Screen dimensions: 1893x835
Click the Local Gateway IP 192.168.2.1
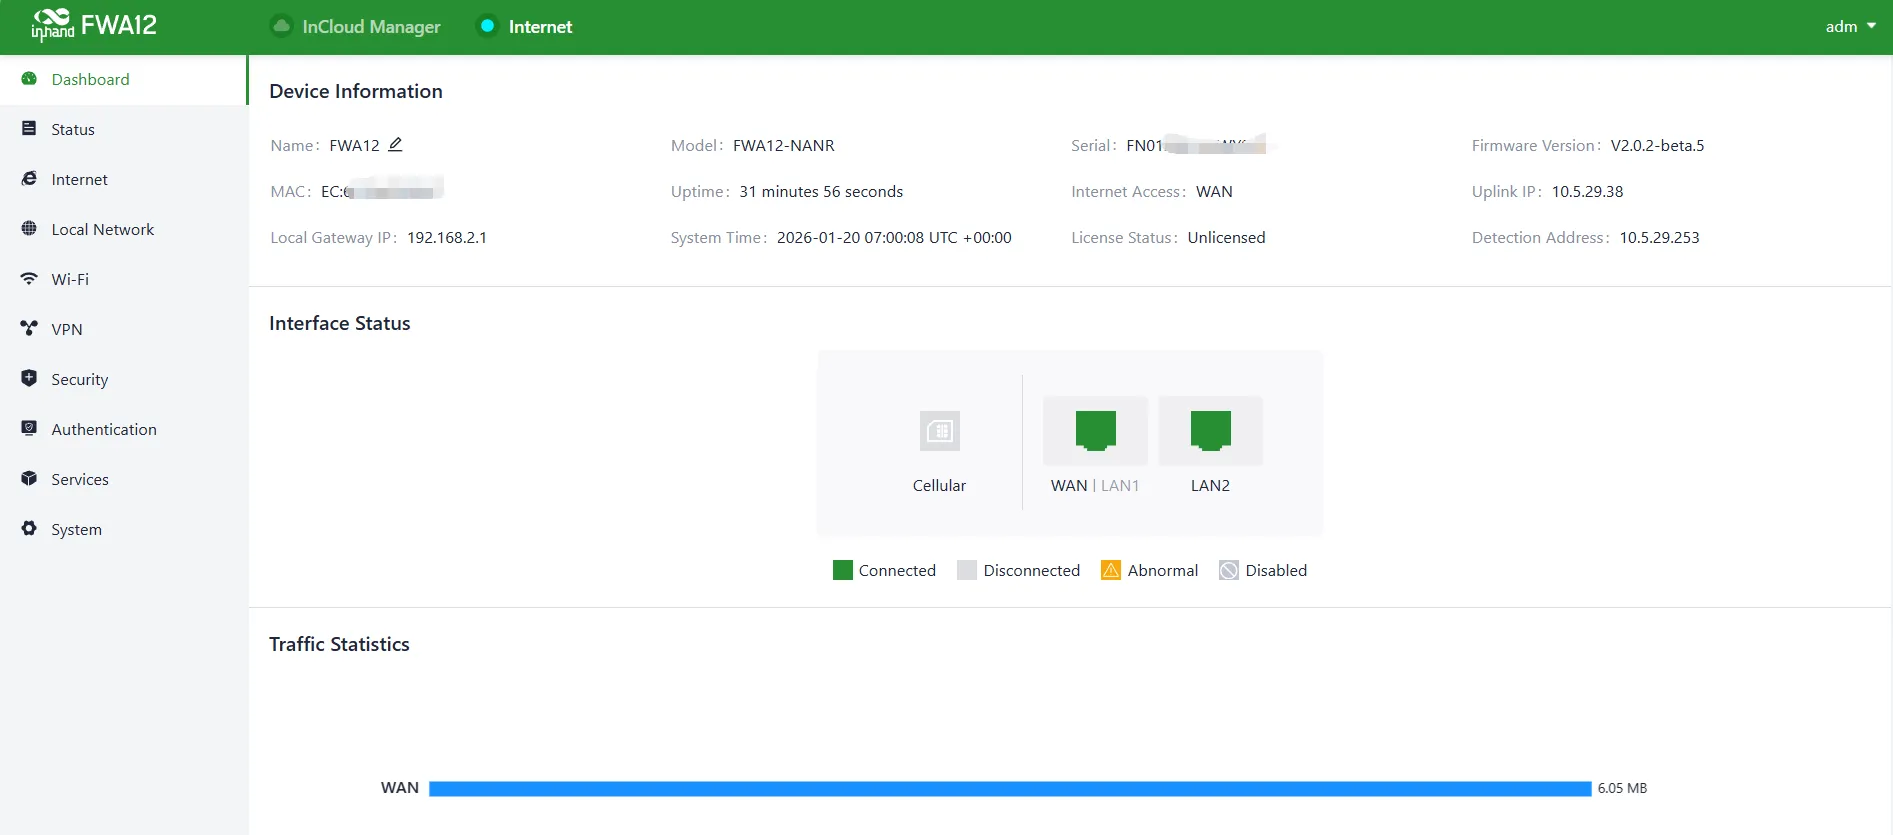click(x=447, y=238)
